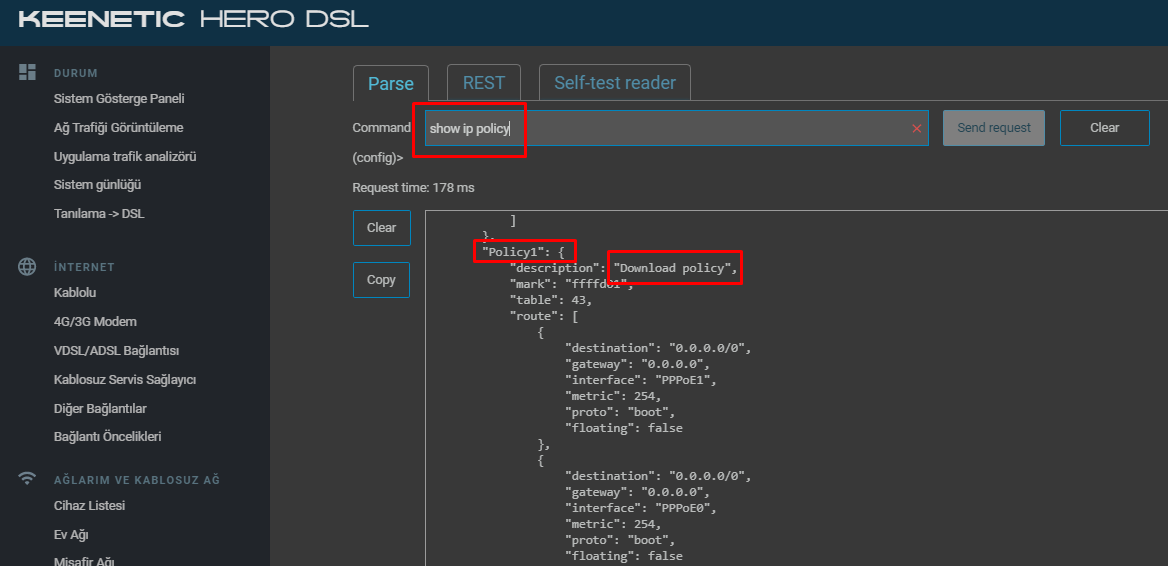The height and width of the screenshot is (566, 1168).
Task: Click the İnternet globe icon
Action: 28,267
